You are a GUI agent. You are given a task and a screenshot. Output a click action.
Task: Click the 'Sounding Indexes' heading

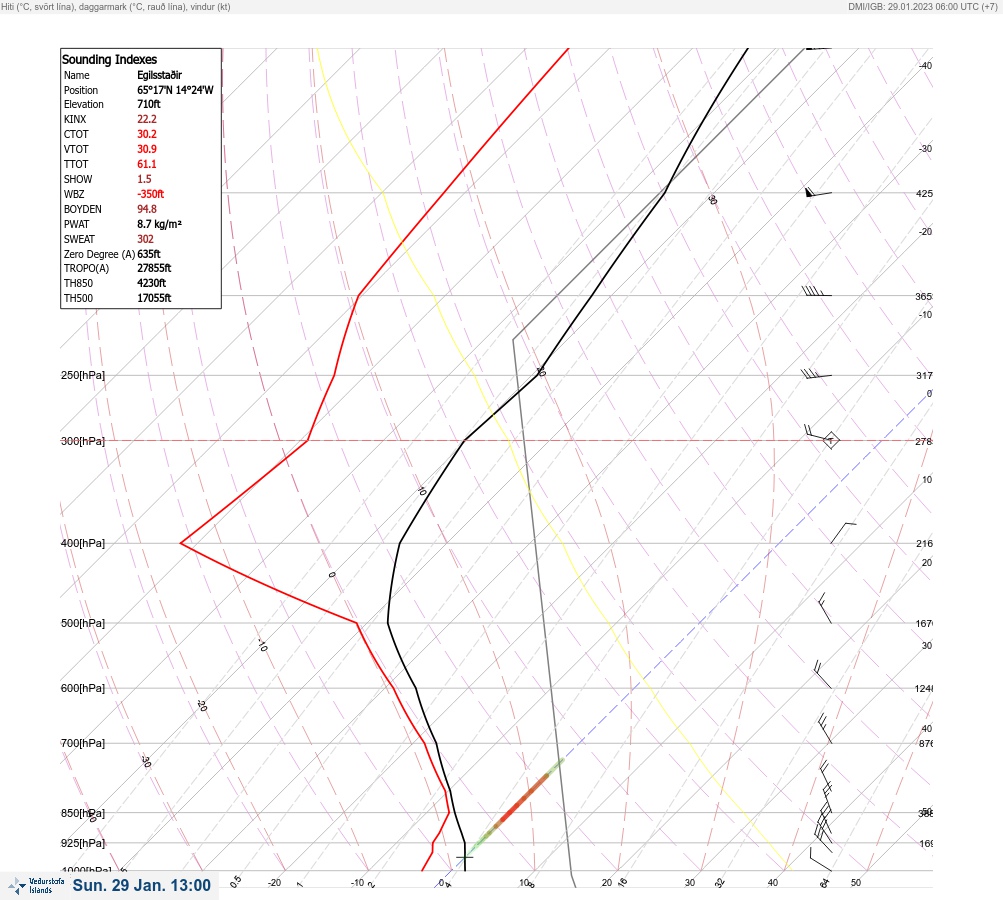[x=109, y=59]
